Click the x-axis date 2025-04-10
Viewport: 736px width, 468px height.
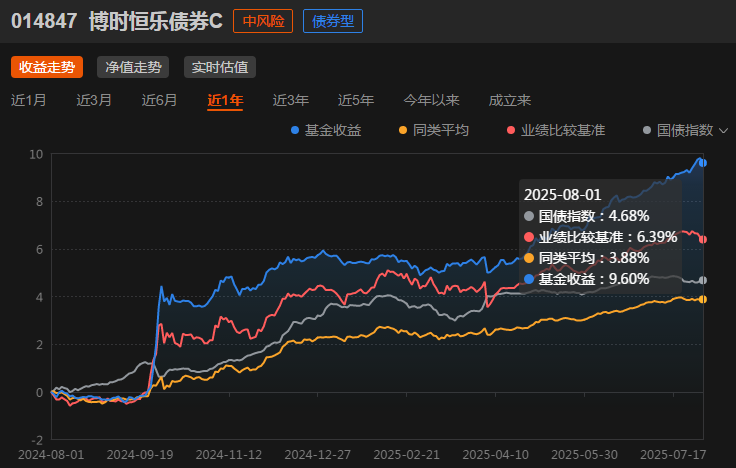[x=496, y=455]
